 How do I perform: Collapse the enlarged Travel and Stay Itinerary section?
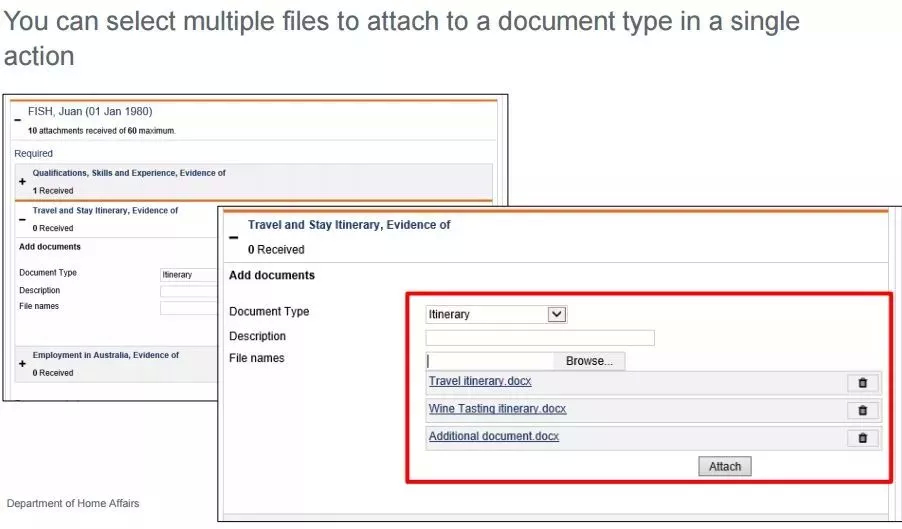click(234, 237)
